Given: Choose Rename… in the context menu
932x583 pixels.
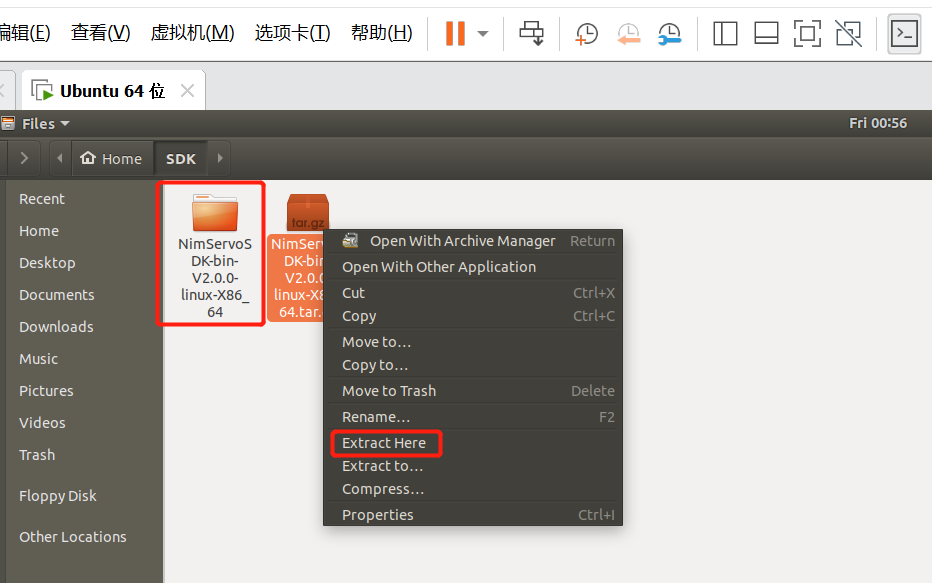Looking at the screenshot, I should [x=473, y=417].
